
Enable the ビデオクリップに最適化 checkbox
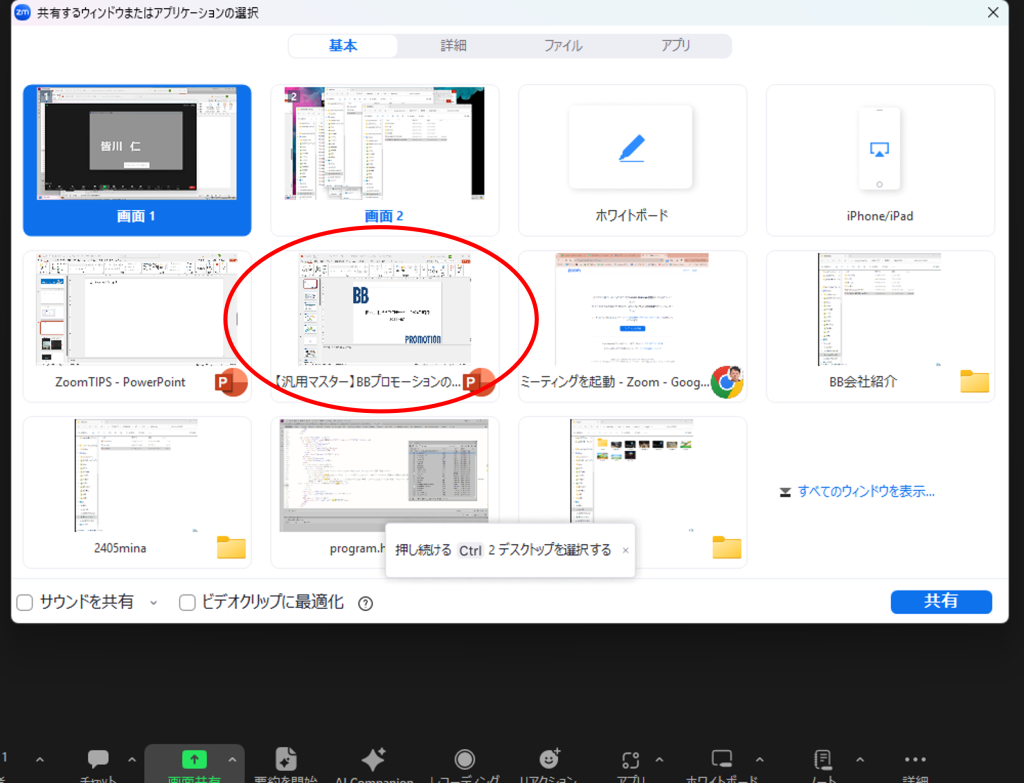[x=187, y=602]
